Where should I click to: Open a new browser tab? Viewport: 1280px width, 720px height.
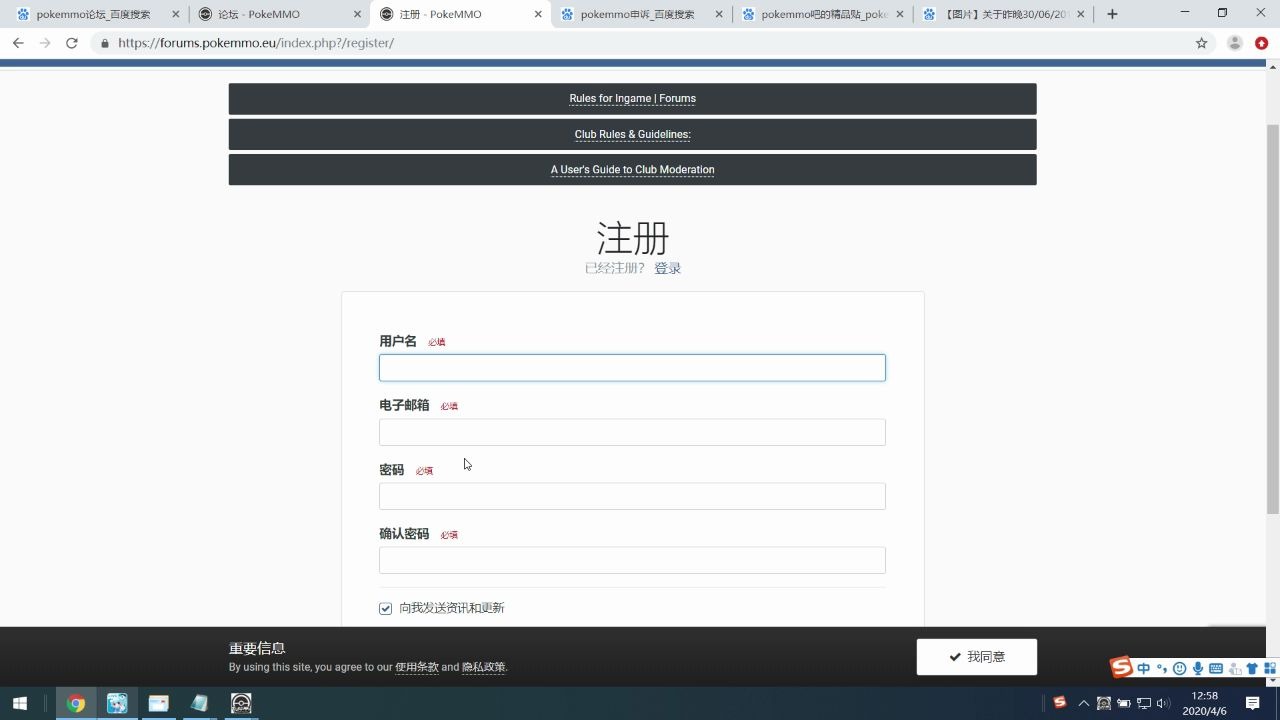pyautogui.click(x=1112, y=14)
